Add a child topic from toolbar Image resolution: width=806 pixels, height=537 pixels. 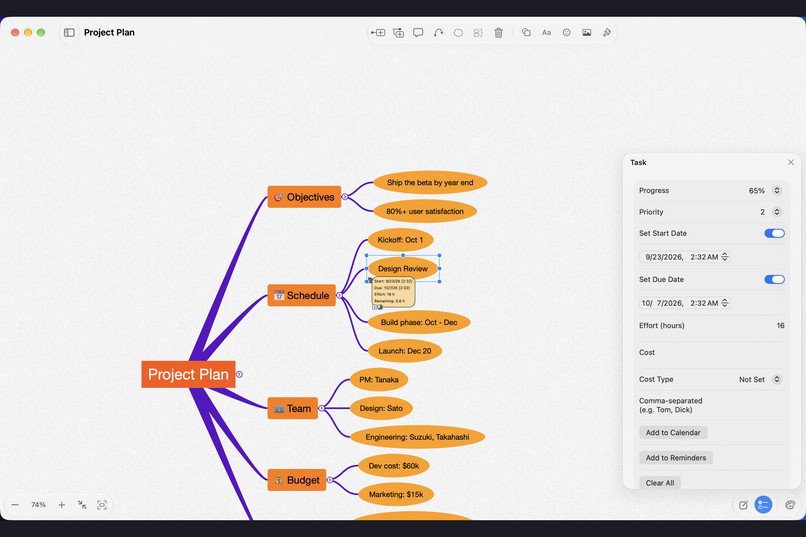point(378,32)
